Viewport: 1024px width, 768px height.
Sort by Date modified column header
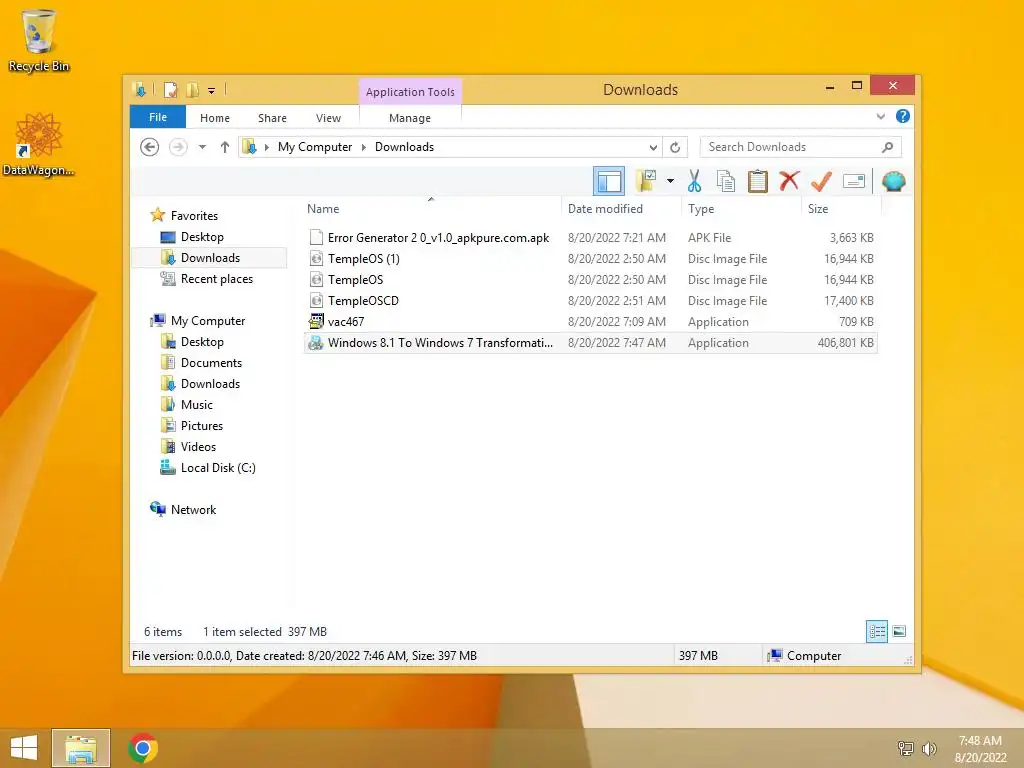coord(605,209)
